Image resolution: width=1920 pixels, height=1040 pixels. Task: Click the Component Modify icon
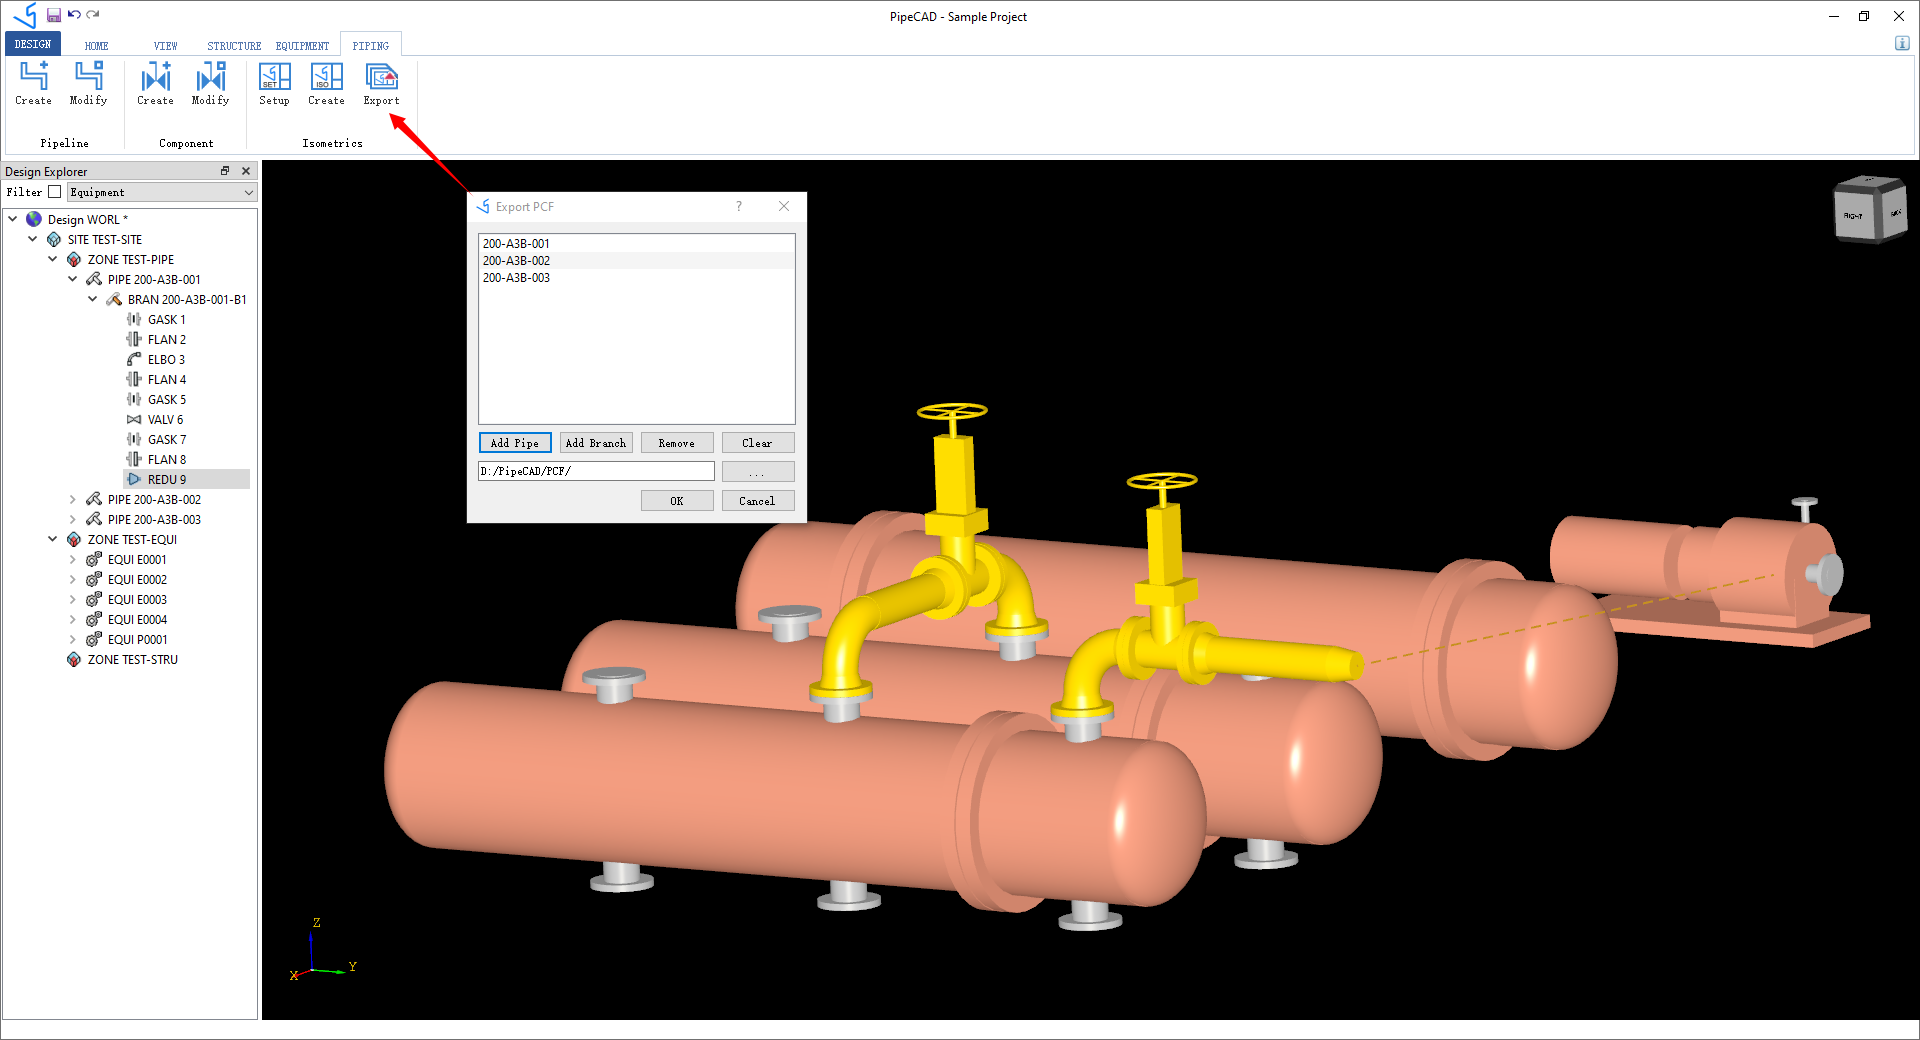click(210, 85)
